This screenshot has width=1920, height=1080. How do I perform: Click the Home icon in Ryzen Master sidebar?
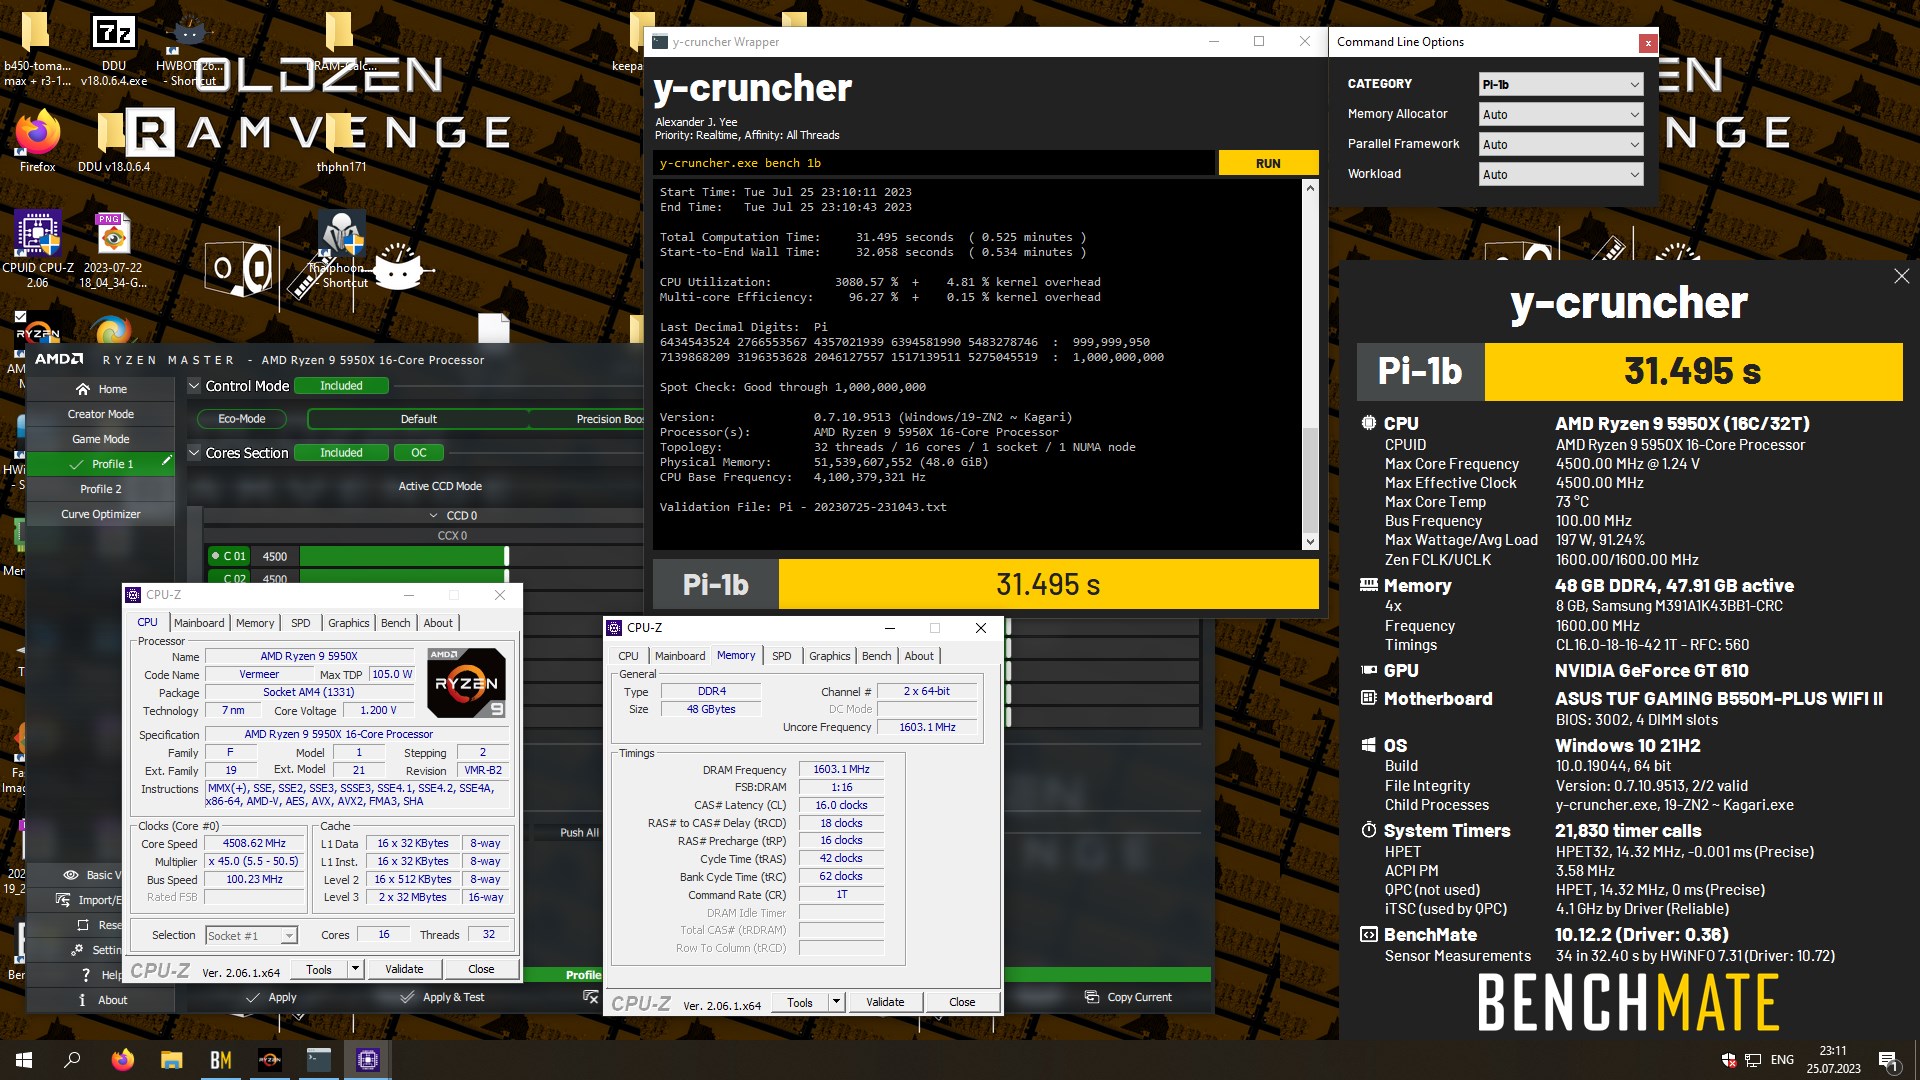tap(83, 389)
